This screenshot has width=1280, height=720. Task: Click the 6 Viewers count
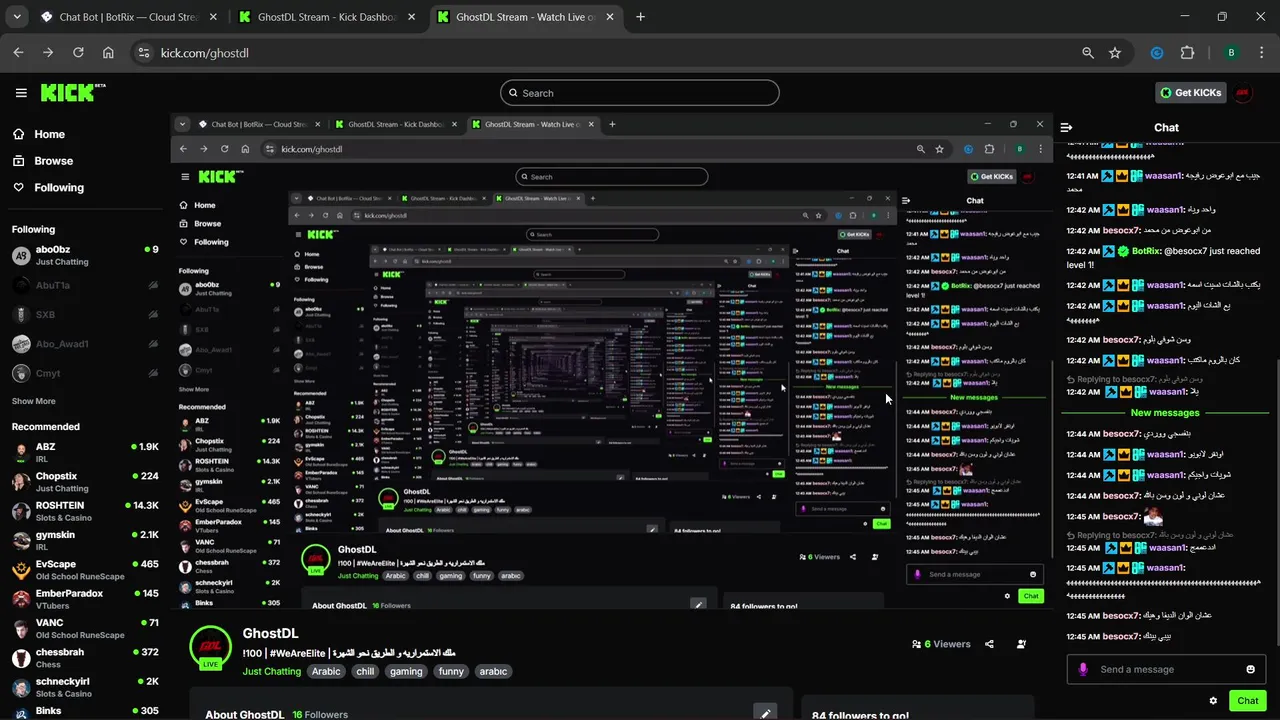pos(940,644)
